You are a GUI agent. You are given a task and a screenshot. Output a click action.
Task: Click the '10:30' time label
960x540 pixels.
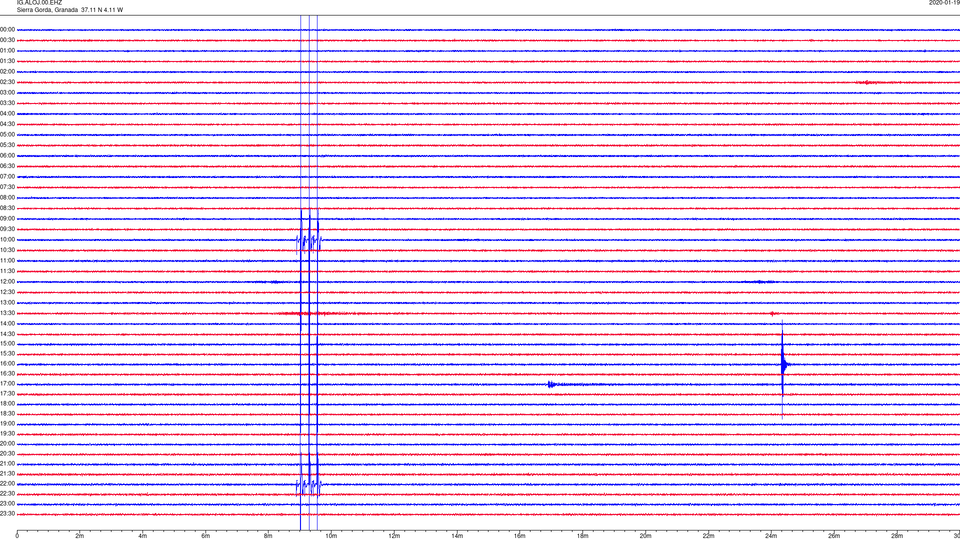coord(7,250)
